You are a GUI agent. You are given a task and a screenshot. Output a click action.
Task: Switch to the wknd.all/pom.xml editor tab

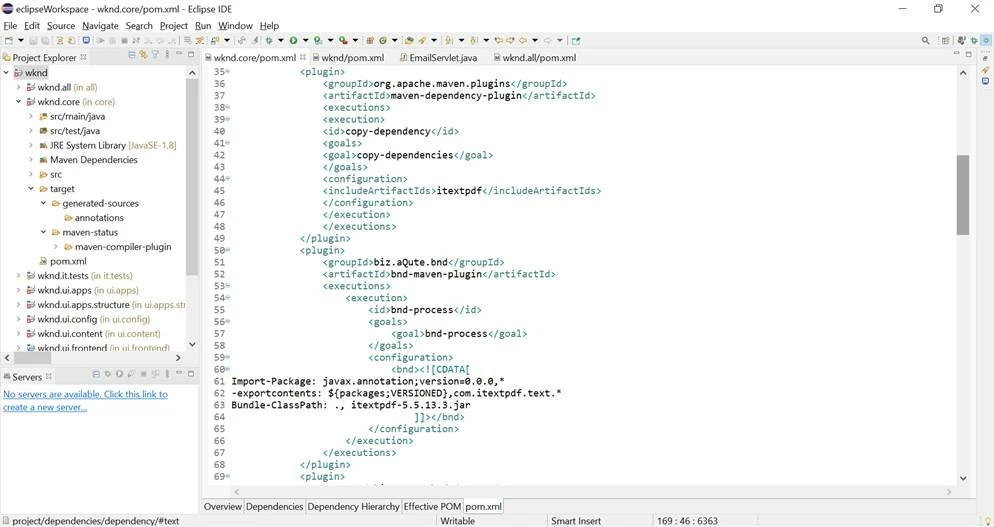point(534,58)
